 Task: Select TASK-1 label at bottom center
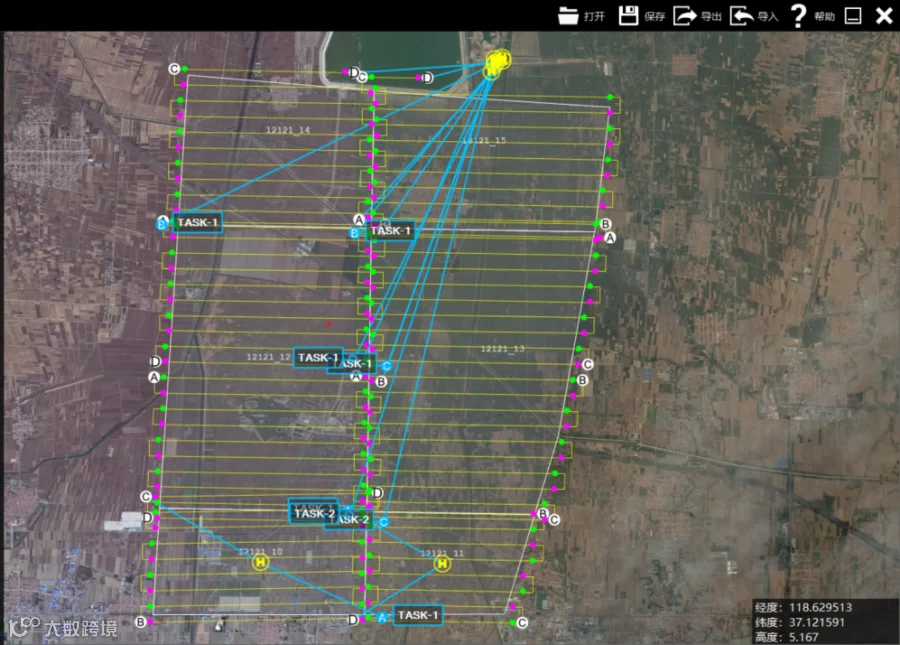click(x=418, y=615)
